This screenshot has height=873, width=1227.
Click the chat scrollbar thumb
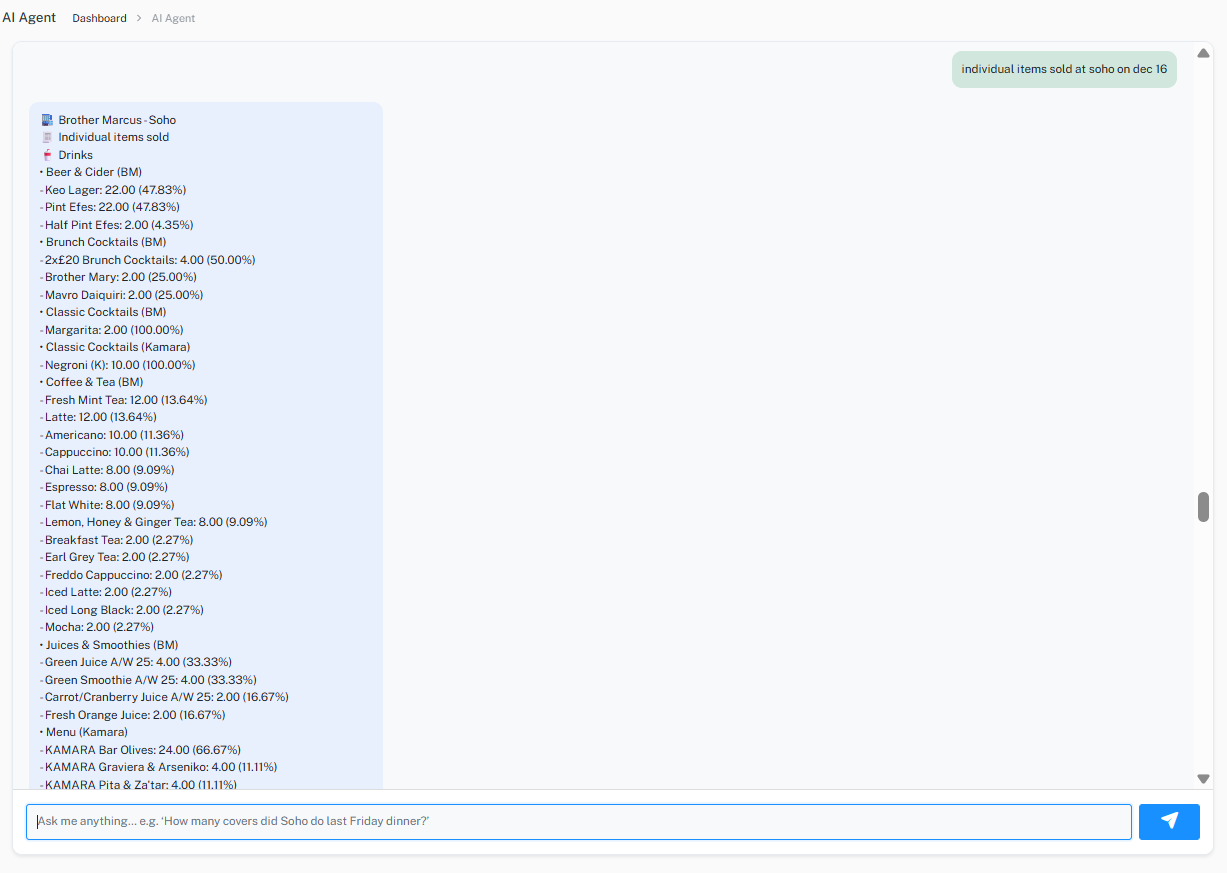pos(1203,507)
